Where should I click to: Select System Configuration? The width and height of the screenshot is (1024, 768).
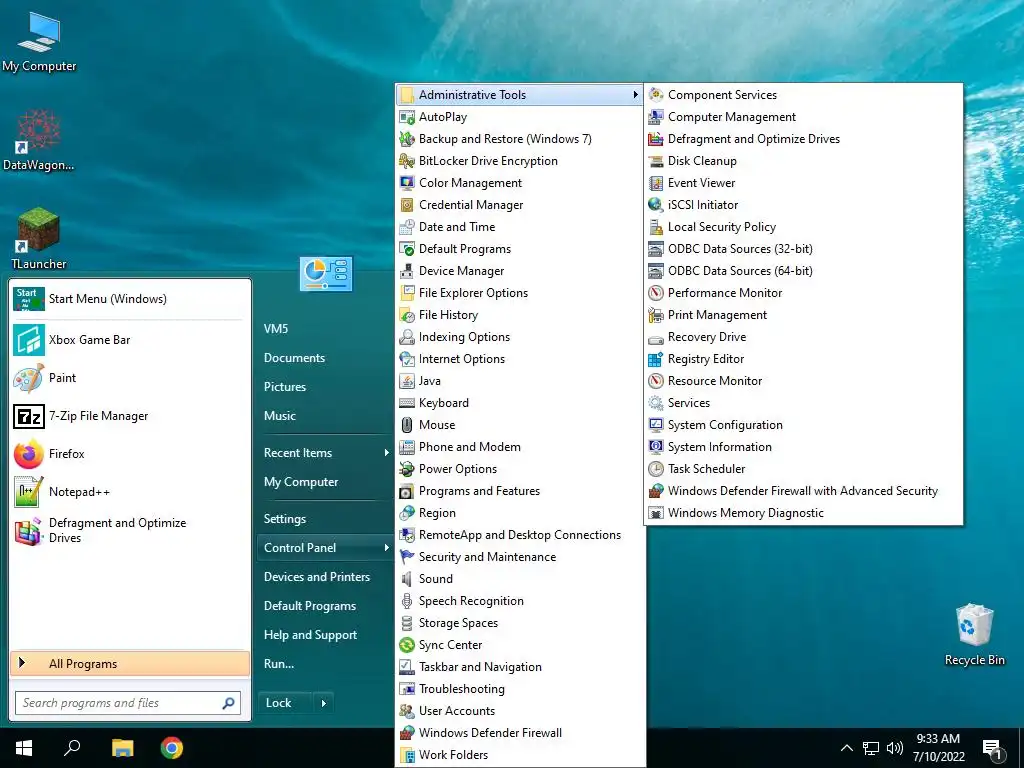(725, 425)
